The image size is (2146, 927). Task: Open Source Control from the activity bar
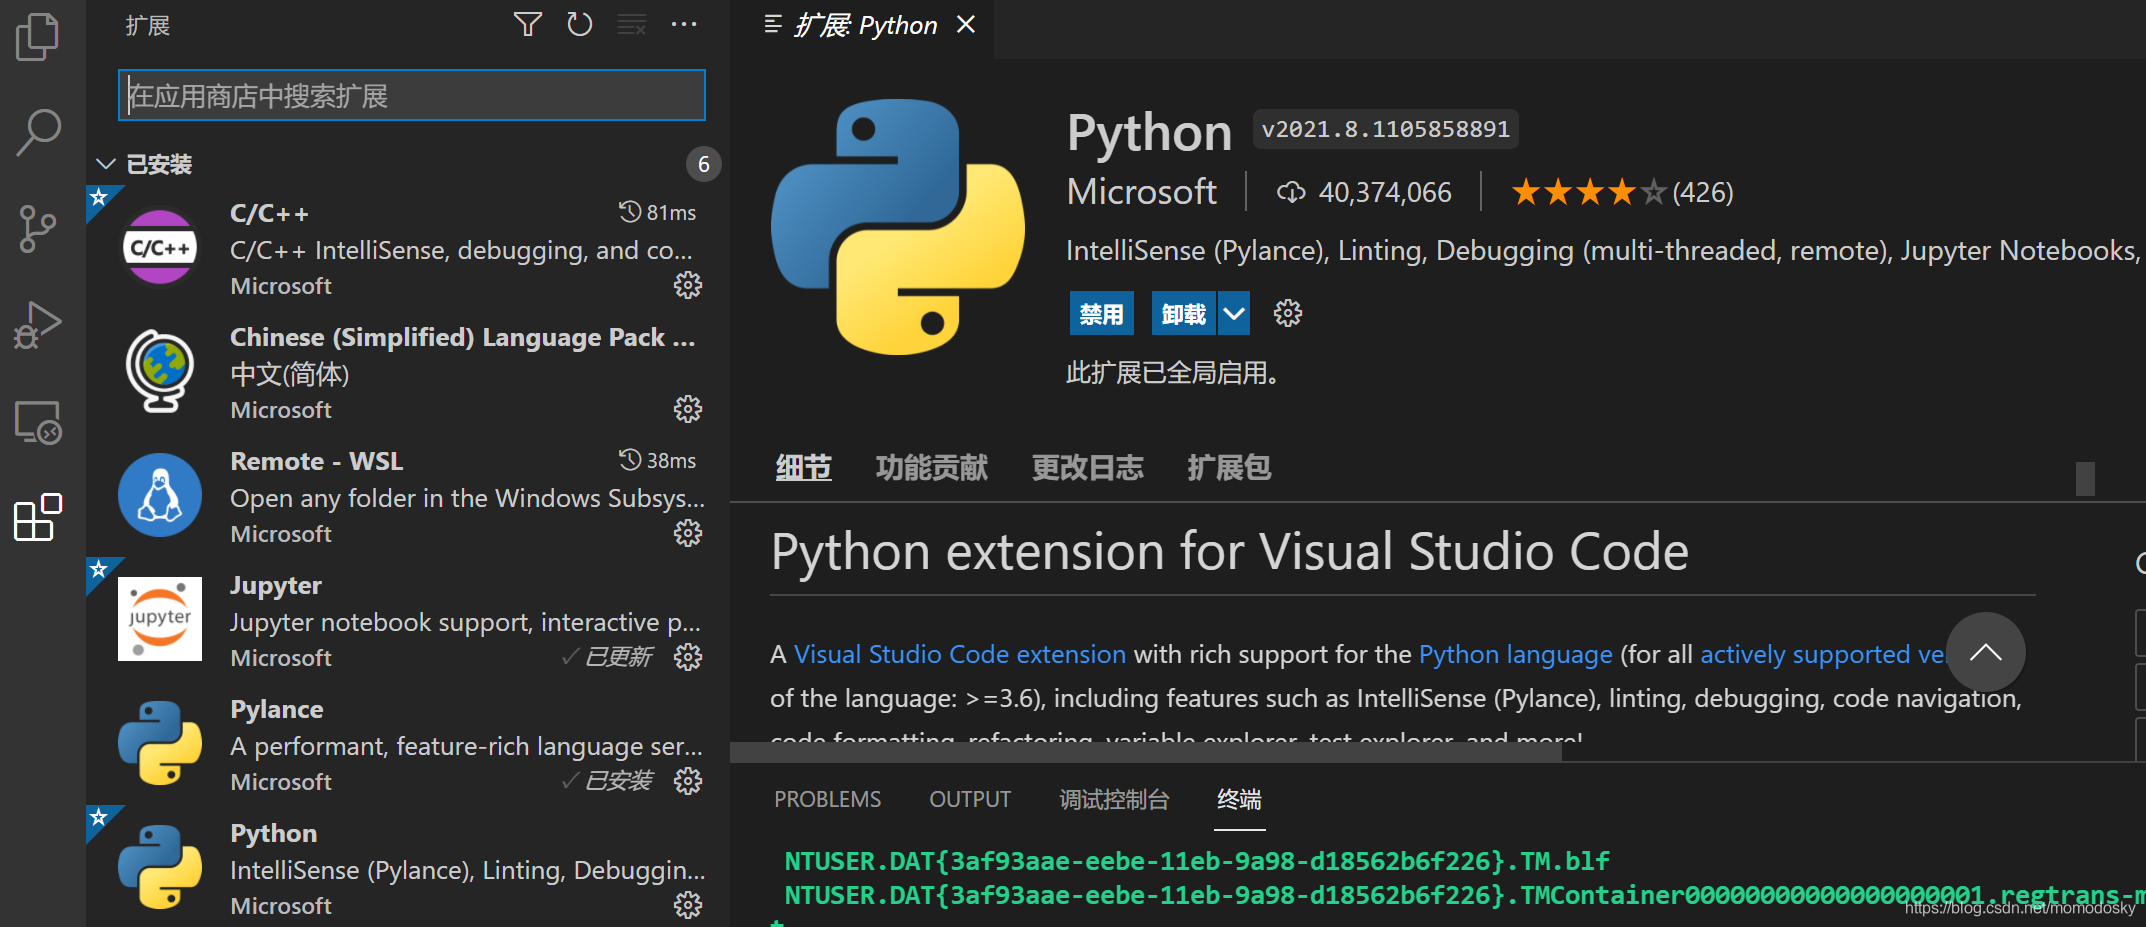(37, 228)
